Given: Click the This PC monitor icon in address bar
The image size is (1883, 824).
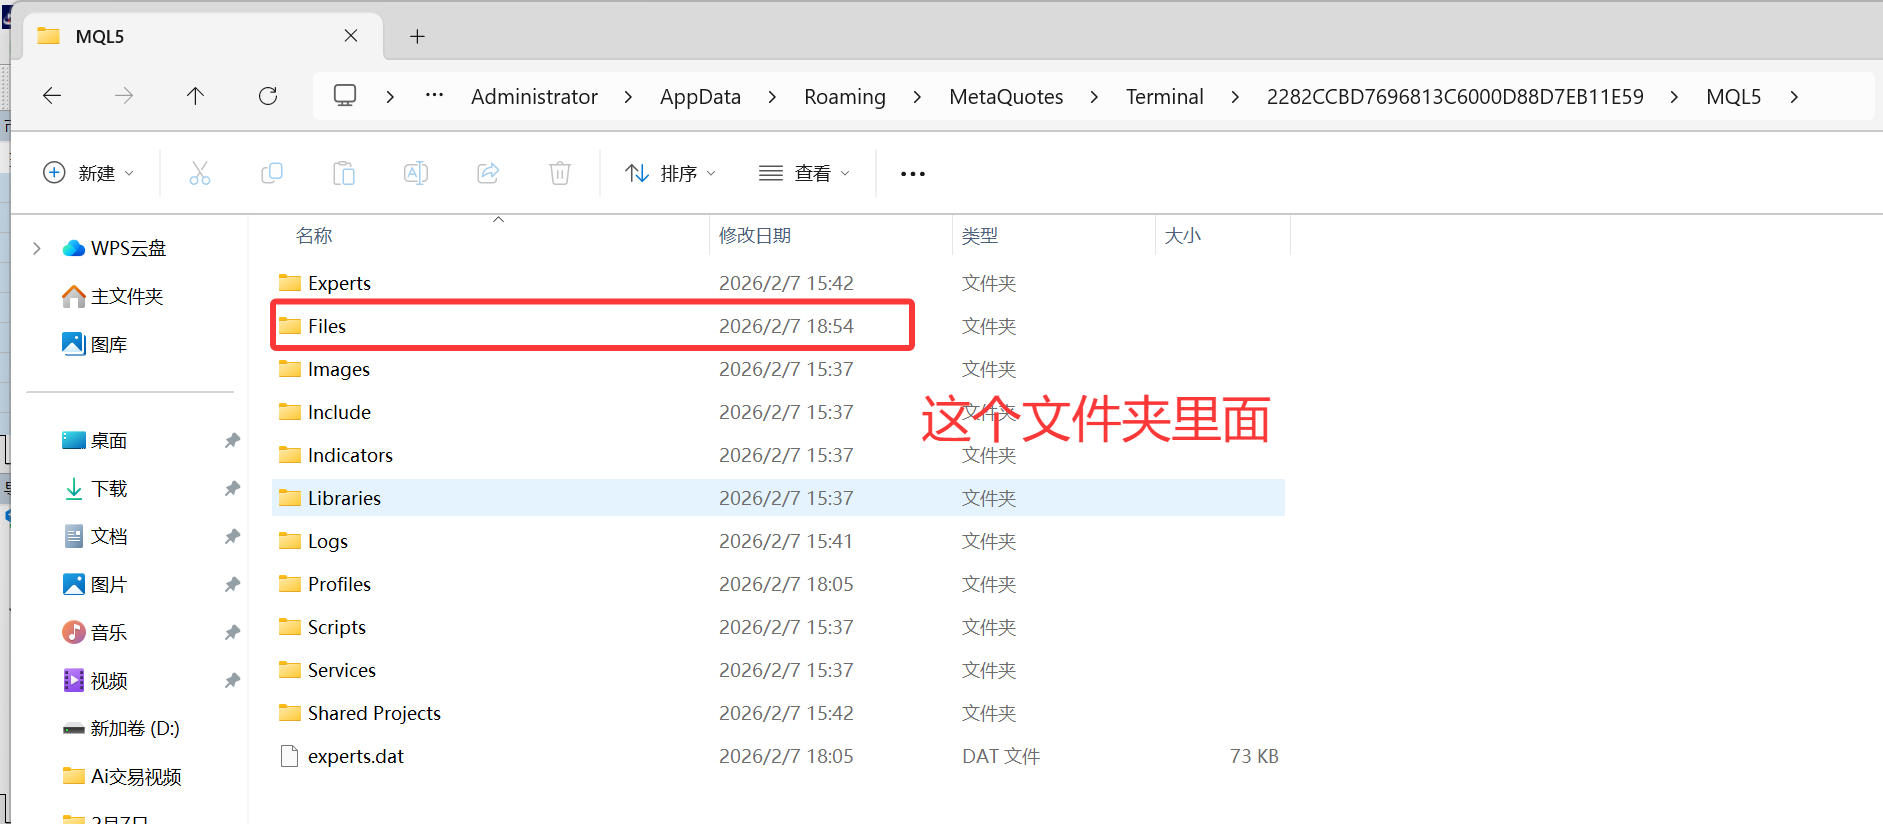Looking at the screenshot, I should click(x=345, y=96).
